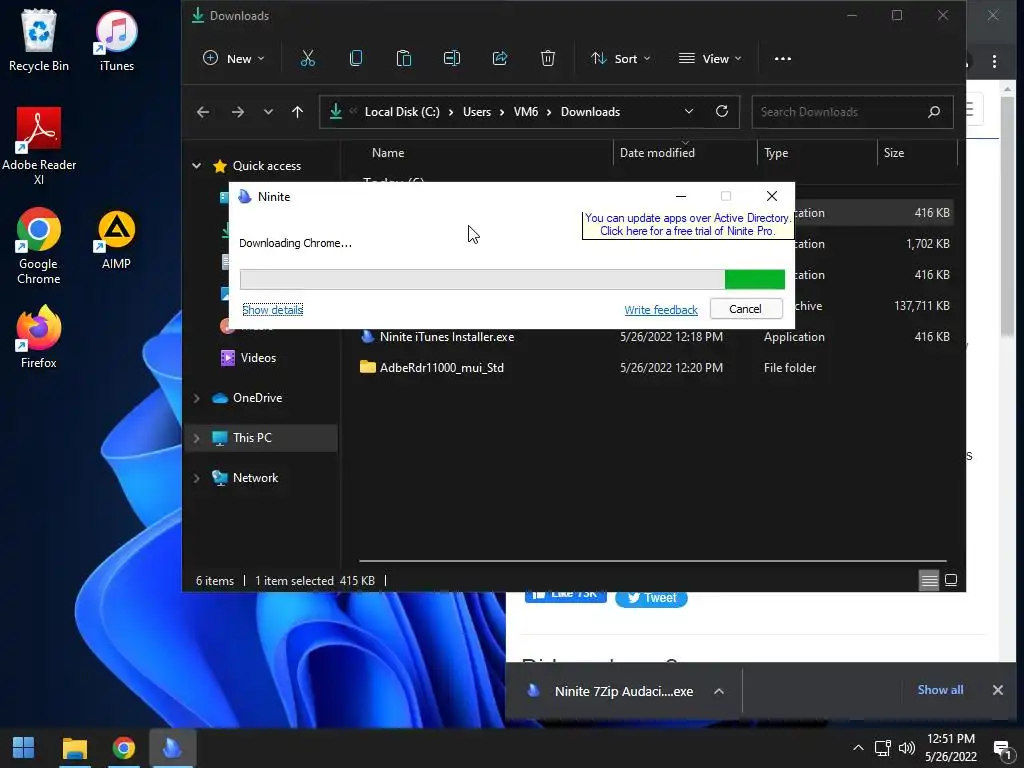Click Local Disk (C:) in breadcrumb
Viewport: 1024px width, 768px height.
(x=402, y=112)
